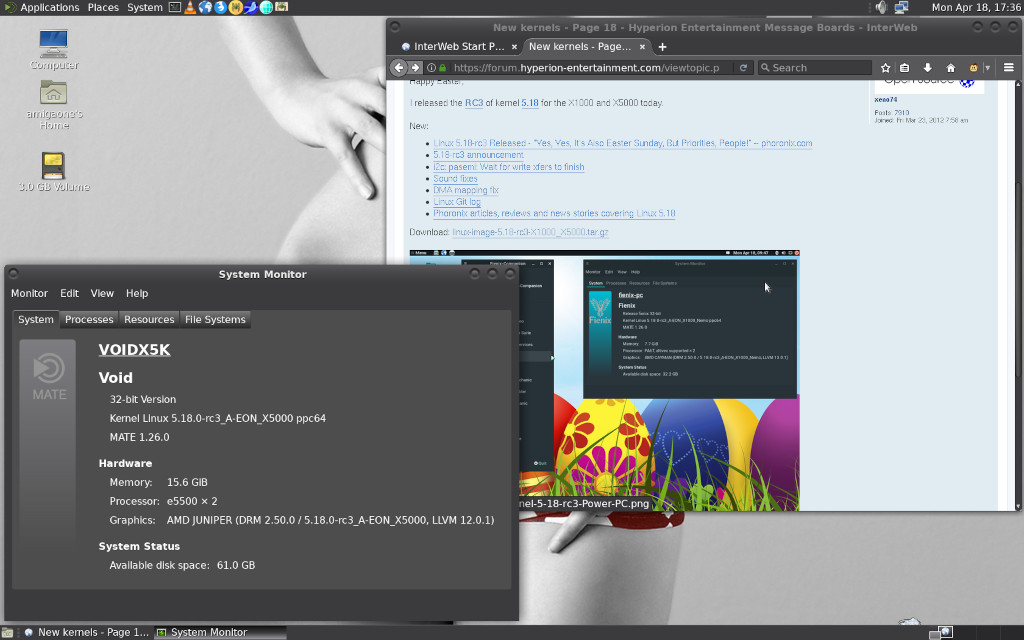Viewport: 1024px width, 640px height.
Task: Click the clock showing Mon Apr 18, 17:36
Action: tap(976, 7)
